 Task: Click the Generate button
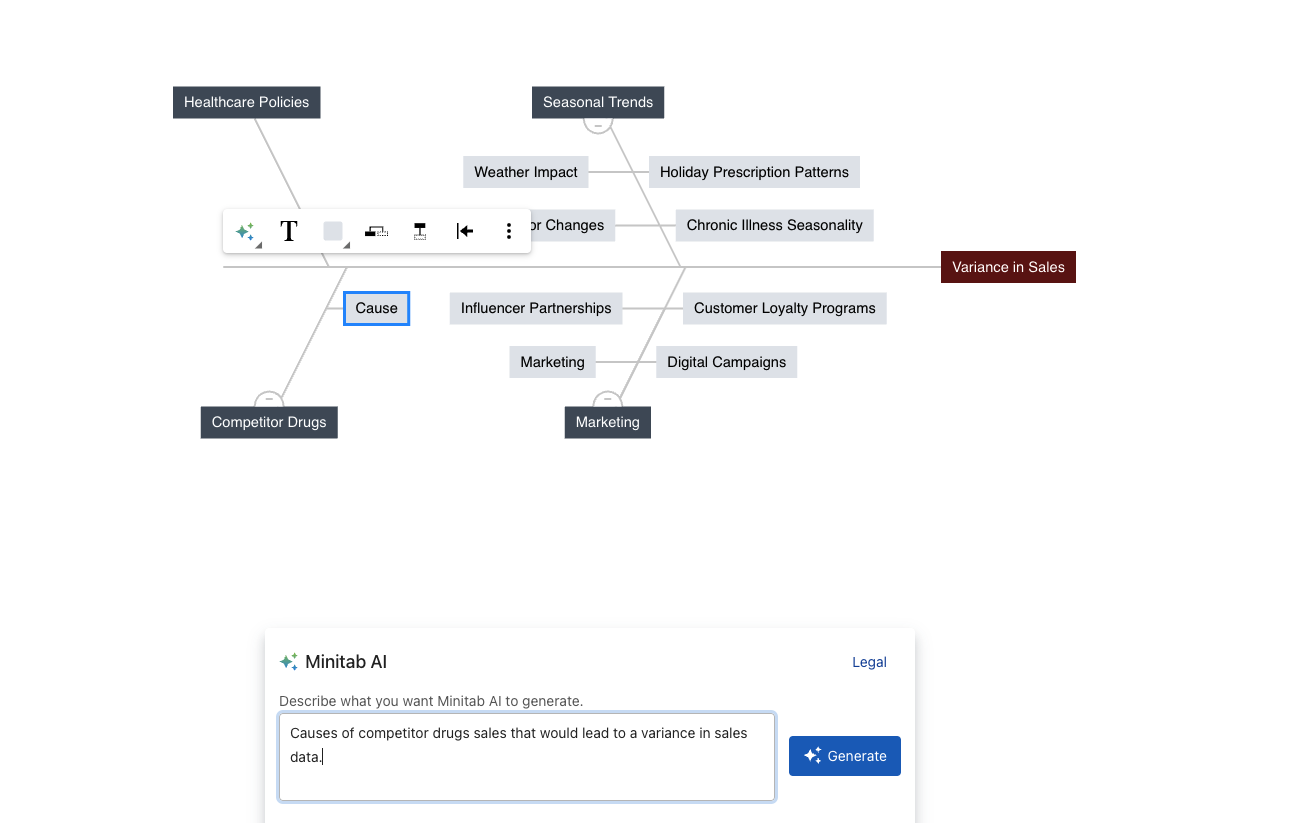844,756
